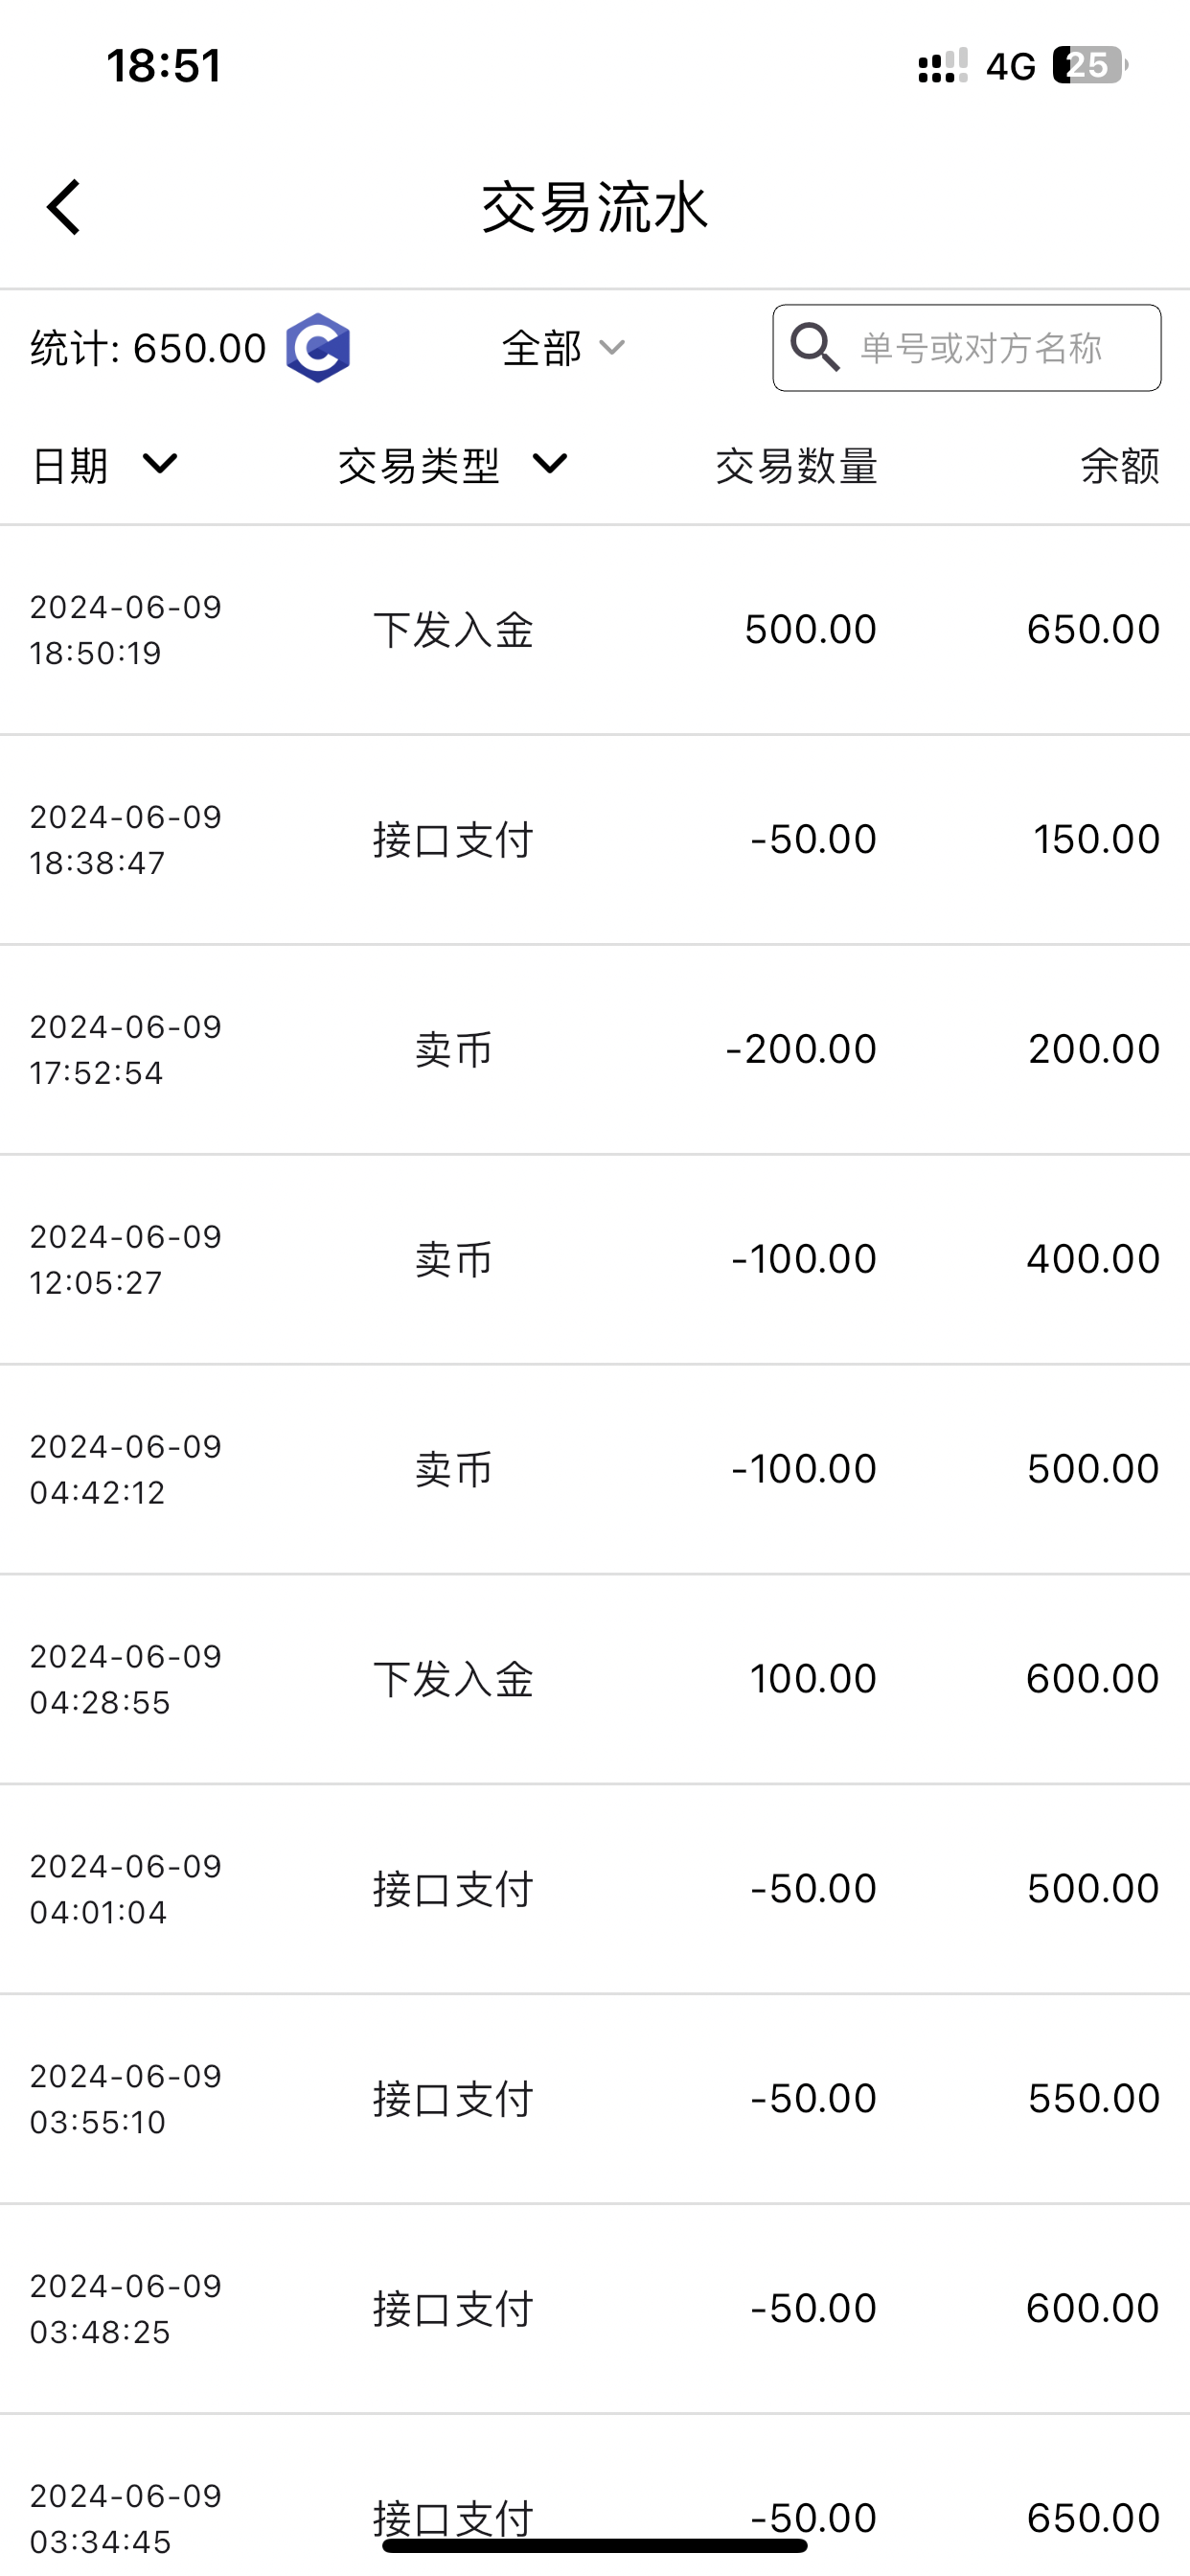Select the 卖币 -200.00 transaction
The height and width of the screenshot is (2576, 1190).
click(595, 1050)
